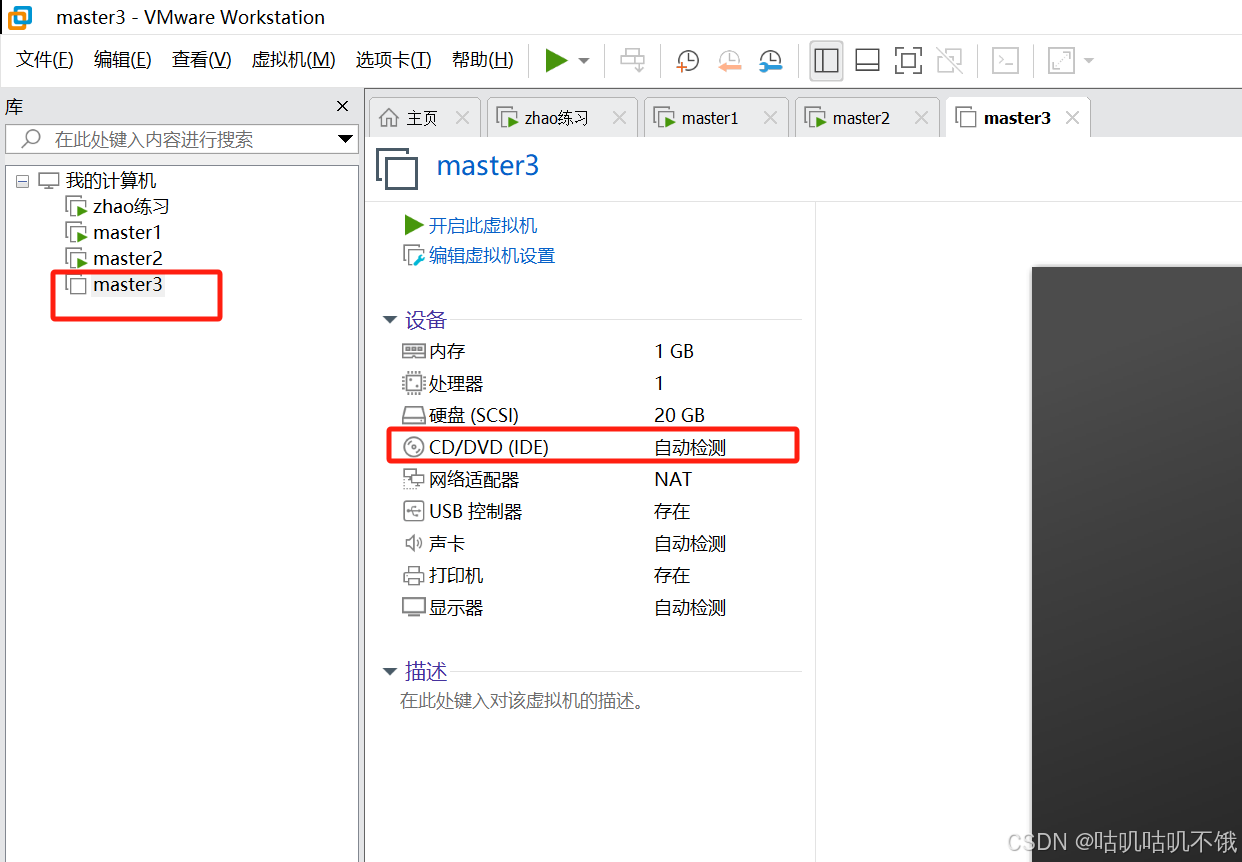The image size is (1242, 862).
Task: Take a snapshot with the clock-plus icon
Action: [x=688, y=60]
